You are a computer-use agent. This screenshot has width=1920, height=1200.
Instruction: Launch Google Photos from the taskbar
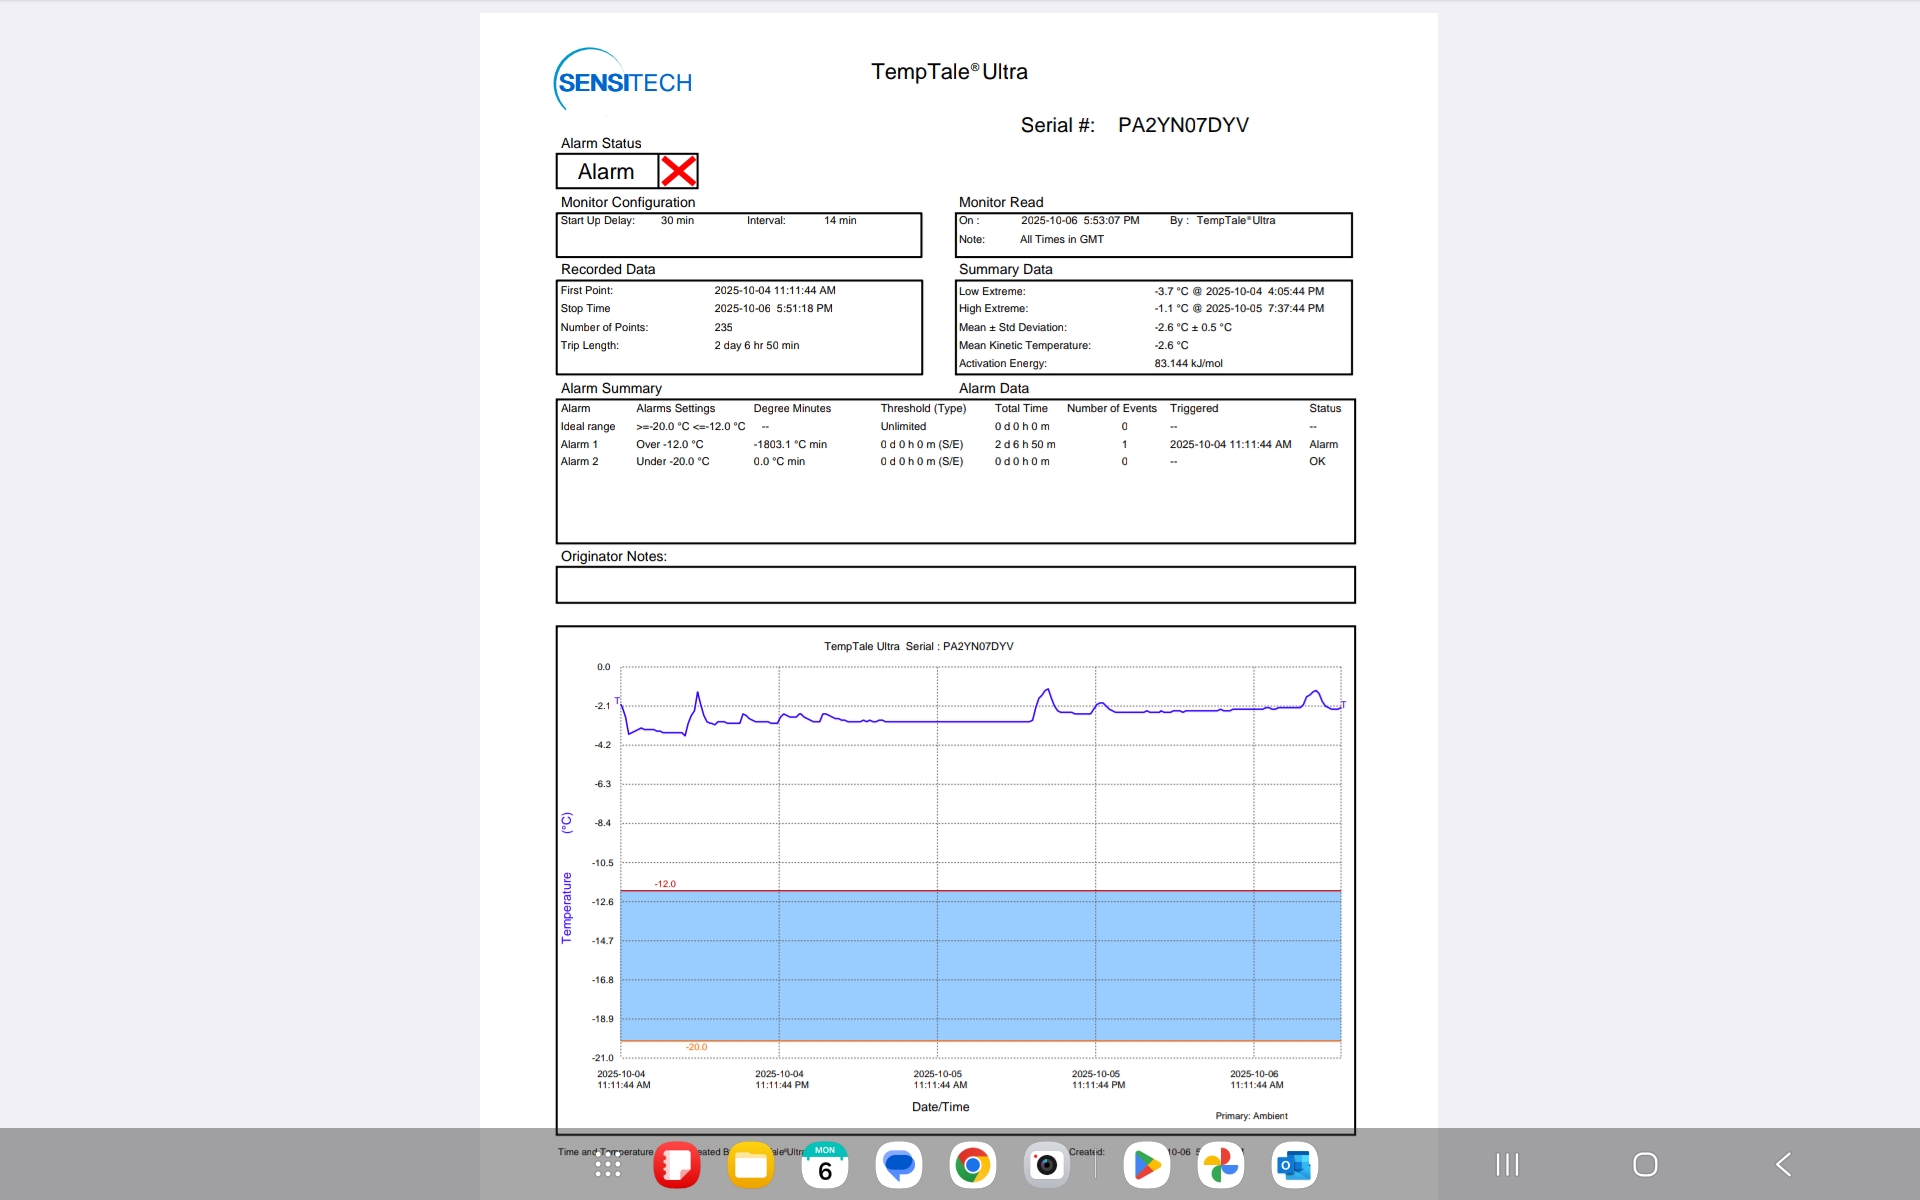[1221, 1165]
